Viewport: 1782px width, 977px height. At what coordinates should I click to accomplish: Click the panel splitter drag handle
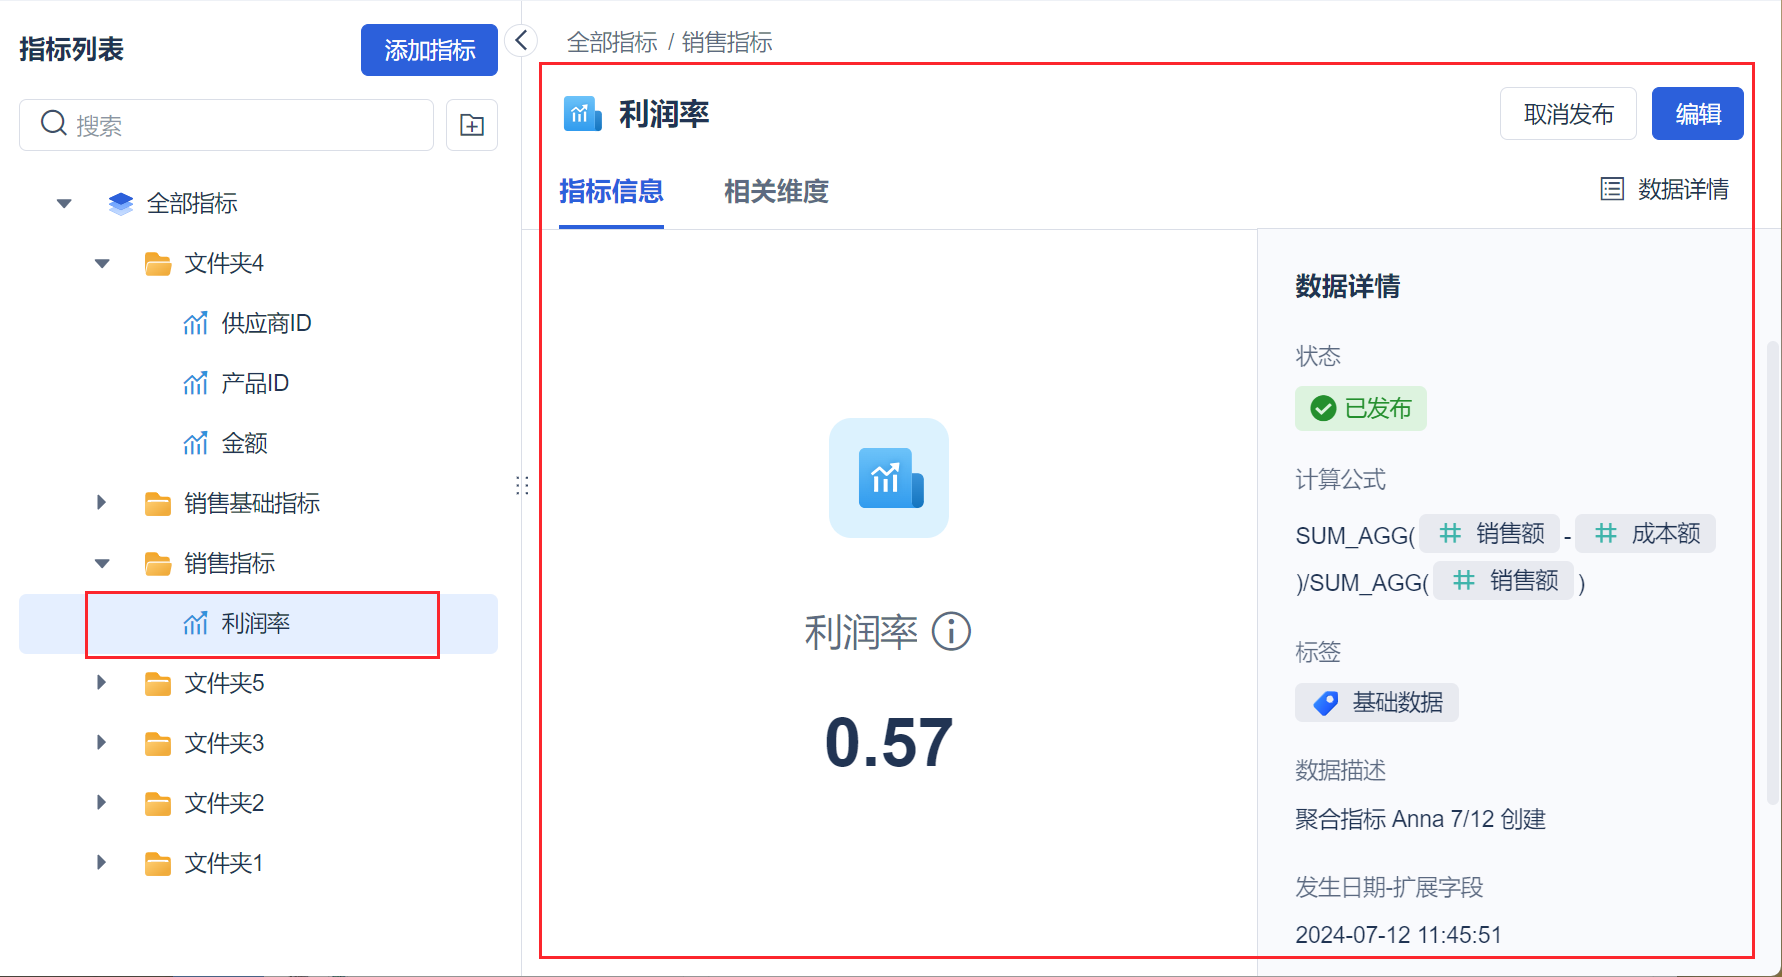pyautogui.click(x=522, y=485)
